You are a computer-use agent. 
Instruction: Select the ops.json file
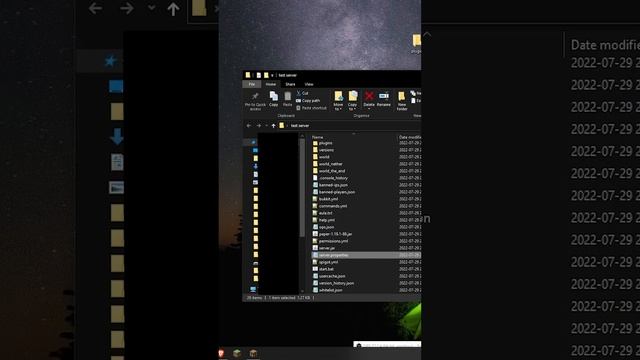[x=323, y=227]
